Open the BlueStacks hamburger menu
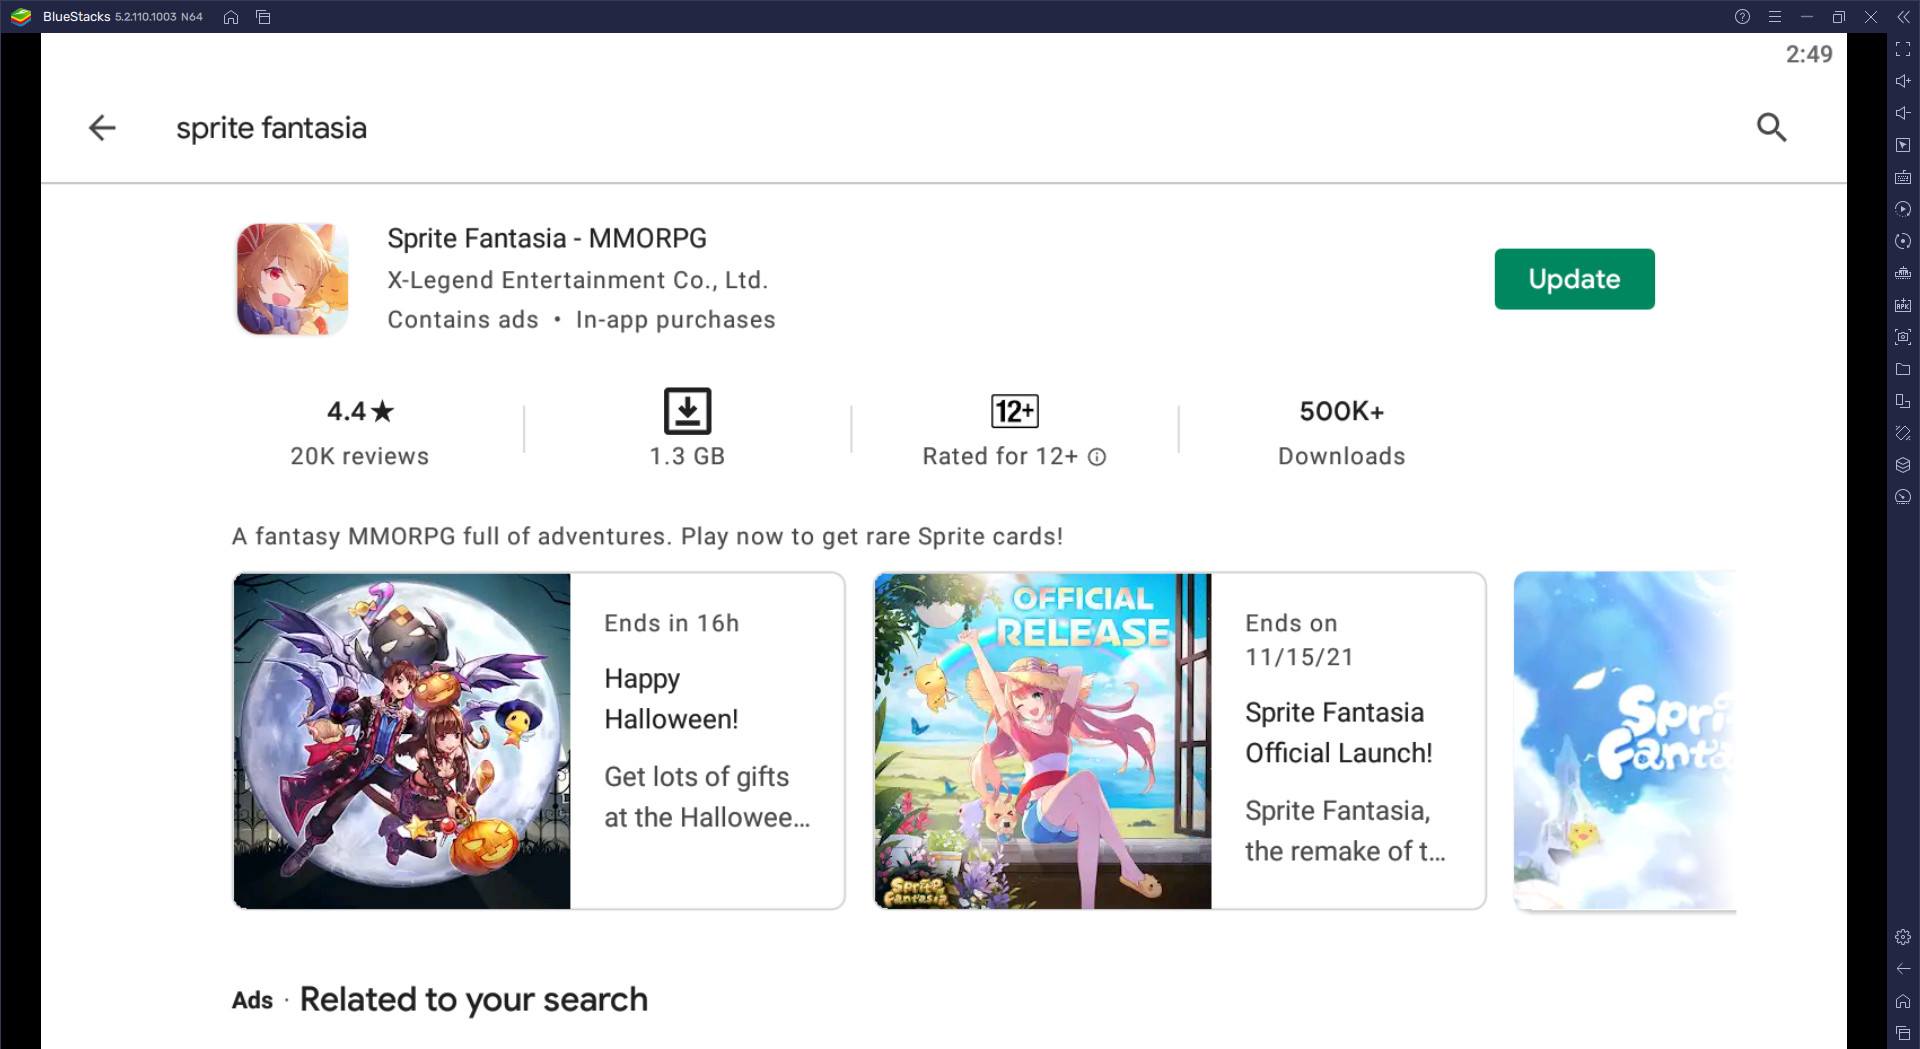This screenshot has height=1049, width=1920. [x=1774, y=17]
